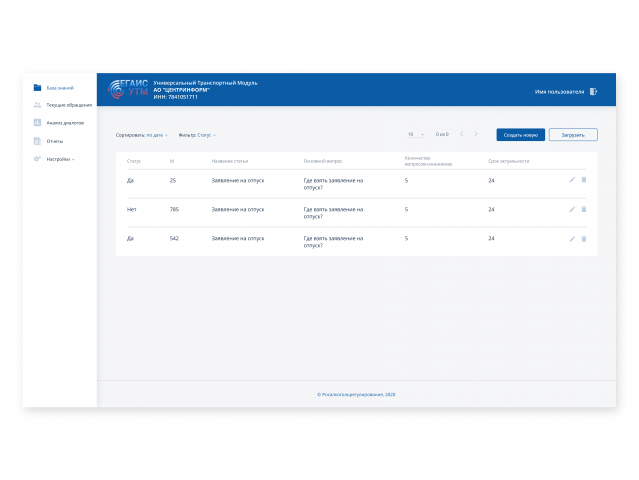Screen dimensions: 639x480
Task: Delete the article with Id 542
Action: pos(584,239)
